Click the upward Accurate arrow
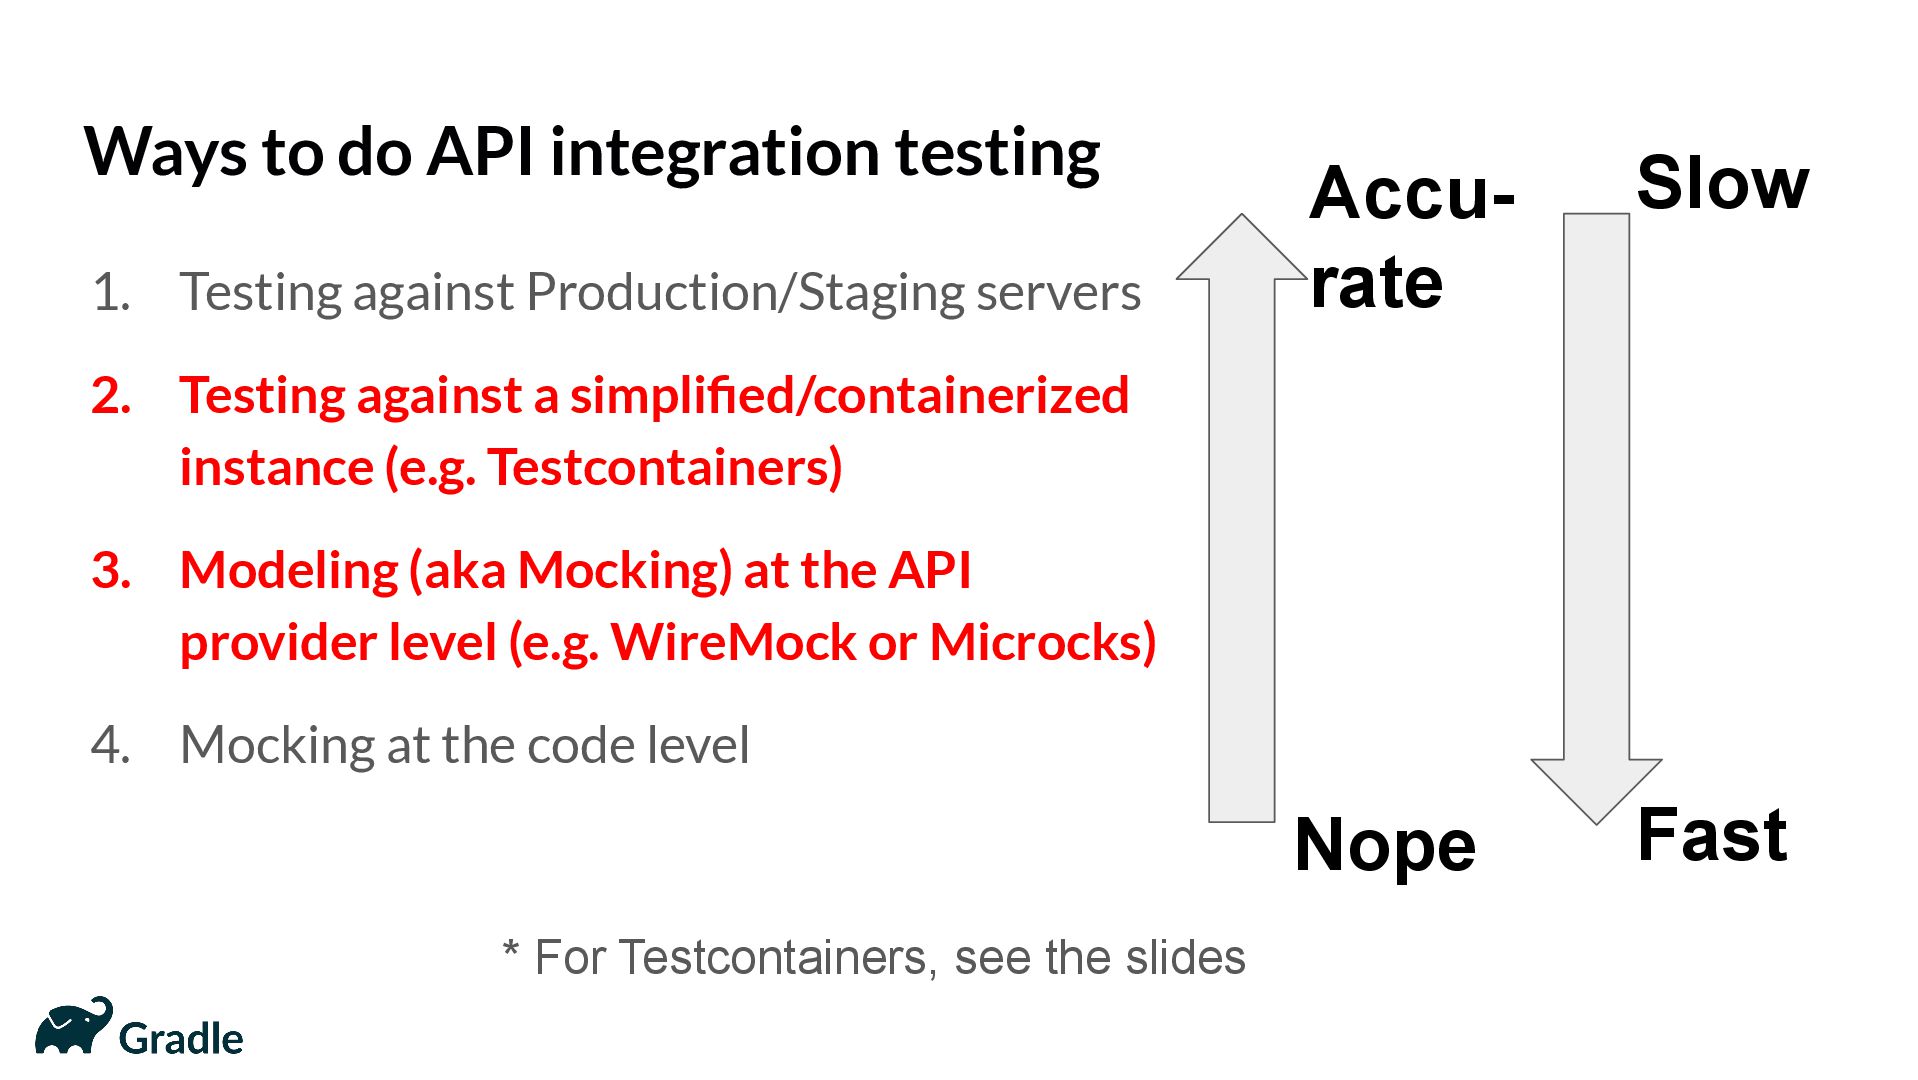1918x1080 pixels. pyautogui.click(x=1241, y=517)
